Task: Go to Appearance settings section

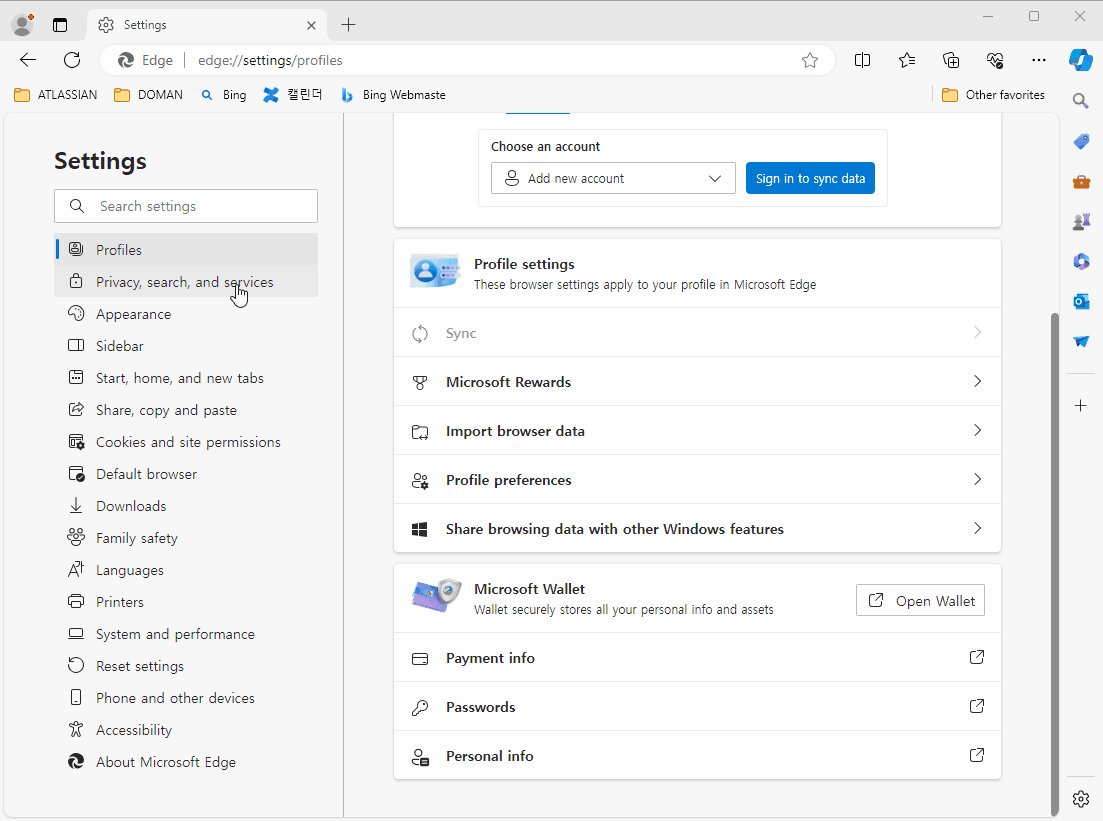Action: coord(133,314)
